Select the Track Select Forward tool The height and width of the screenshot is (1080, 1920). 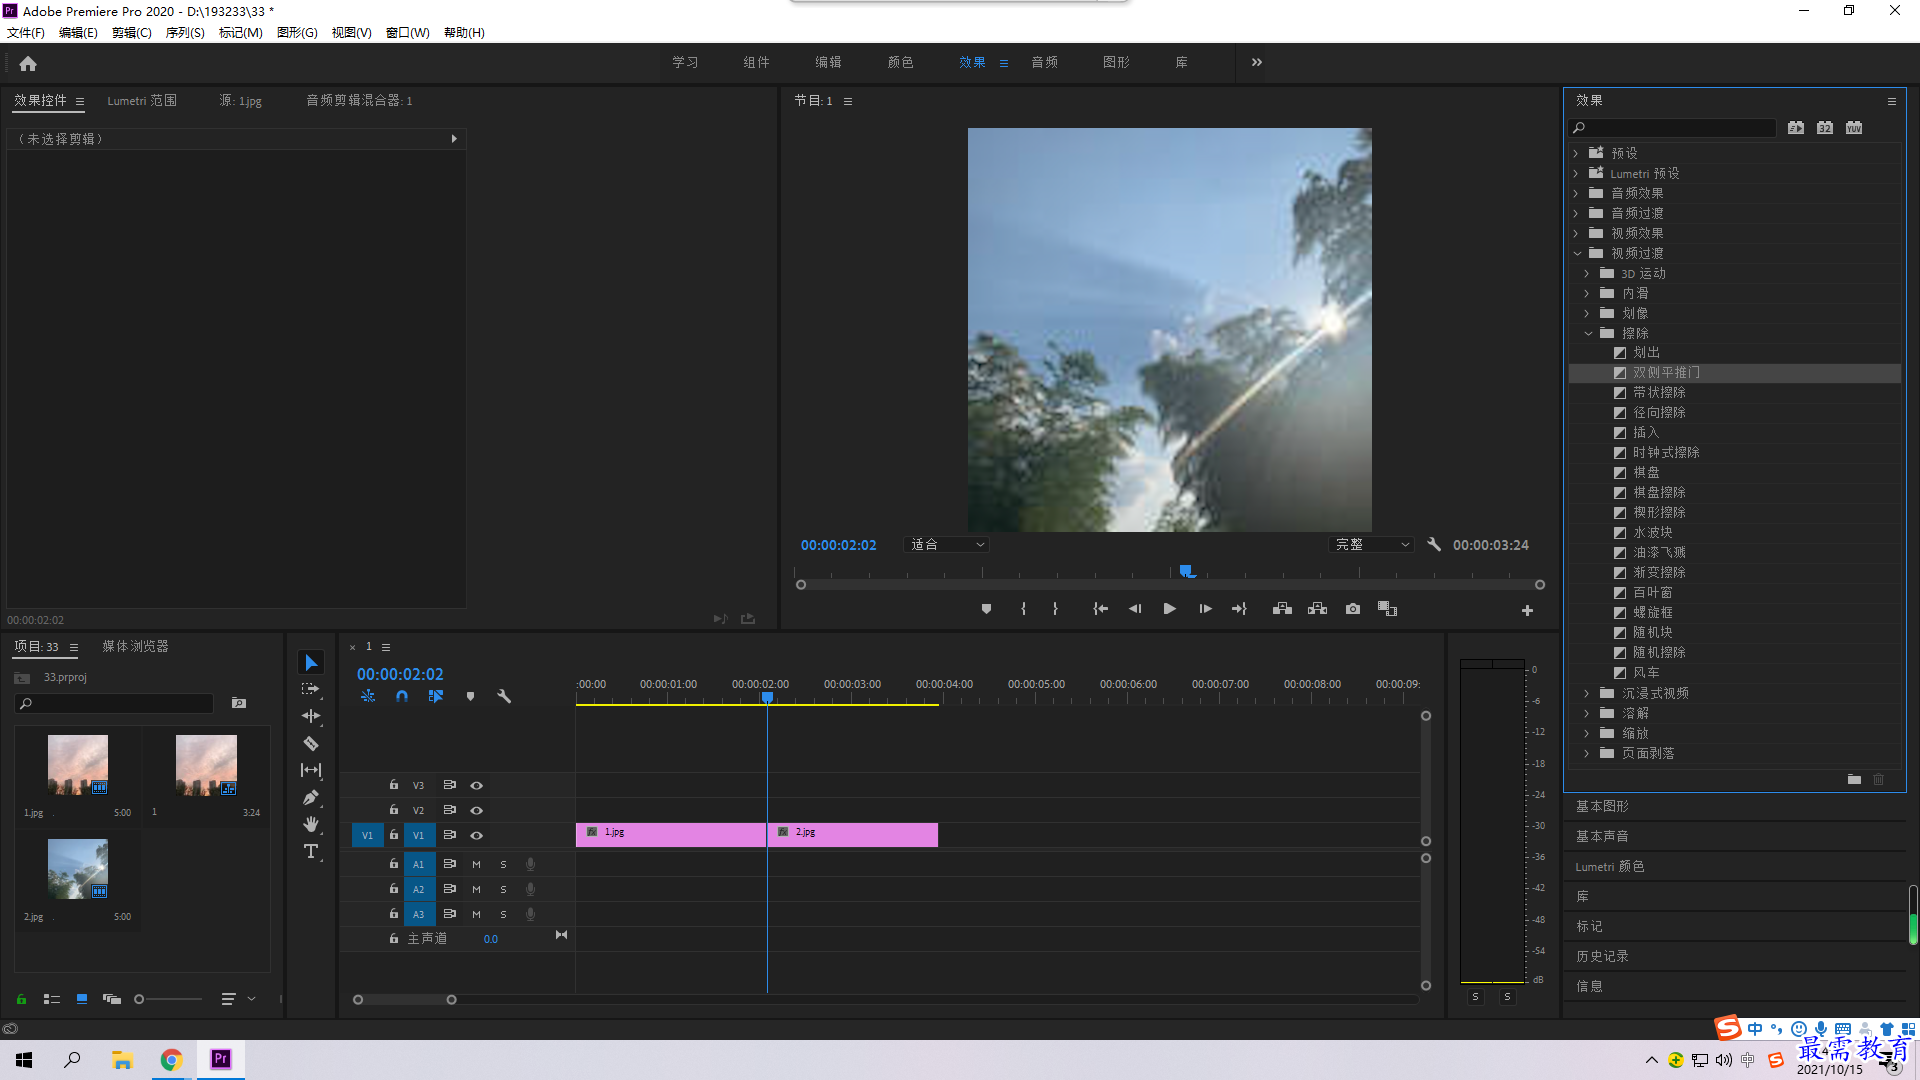point(311,689)
